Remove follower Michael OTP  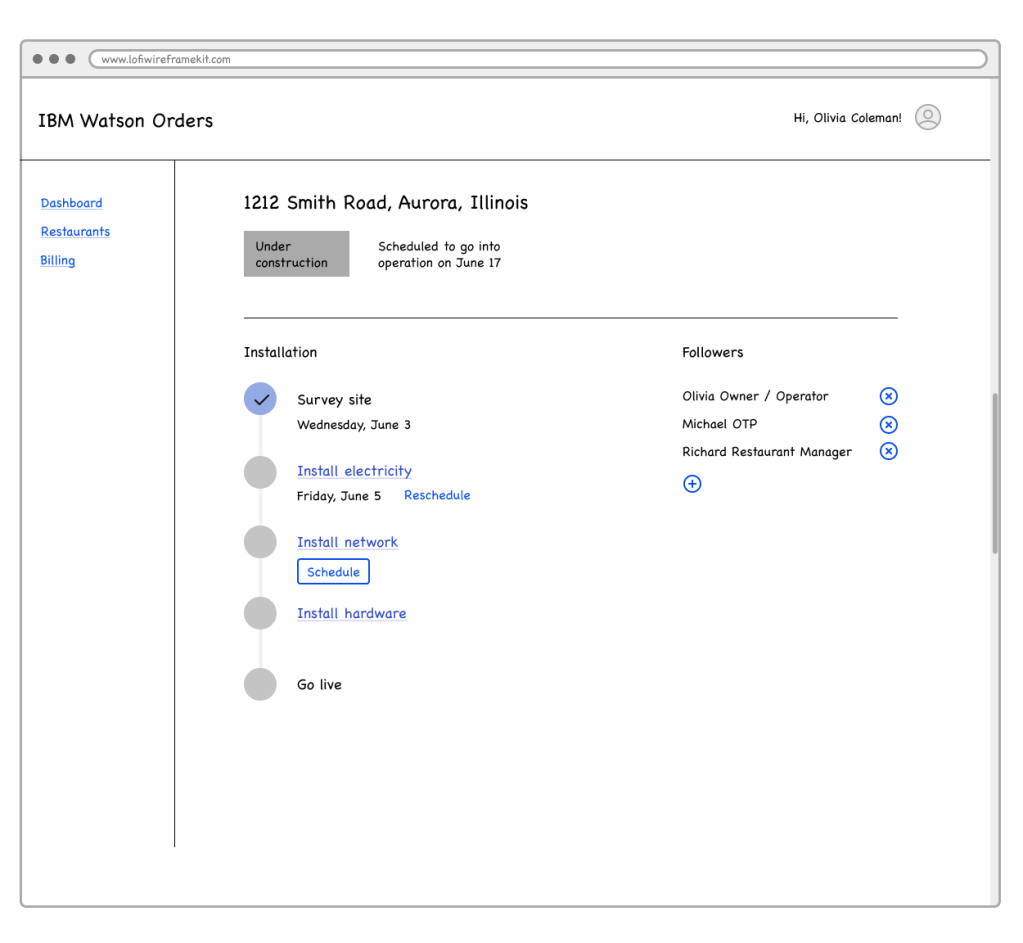(x=888, y=424)
